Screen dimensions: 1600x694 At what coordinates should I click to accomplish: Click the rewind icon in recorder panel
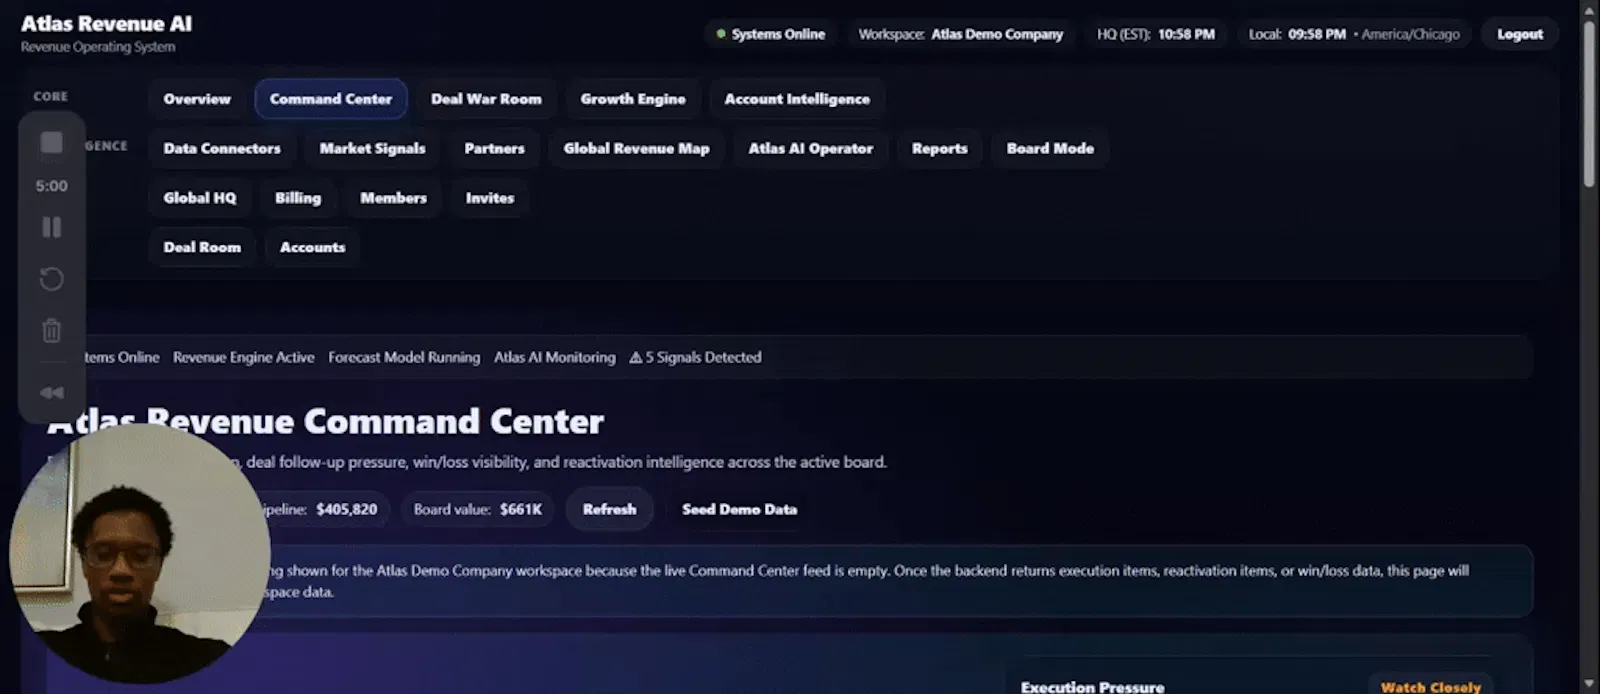[51, 393]
